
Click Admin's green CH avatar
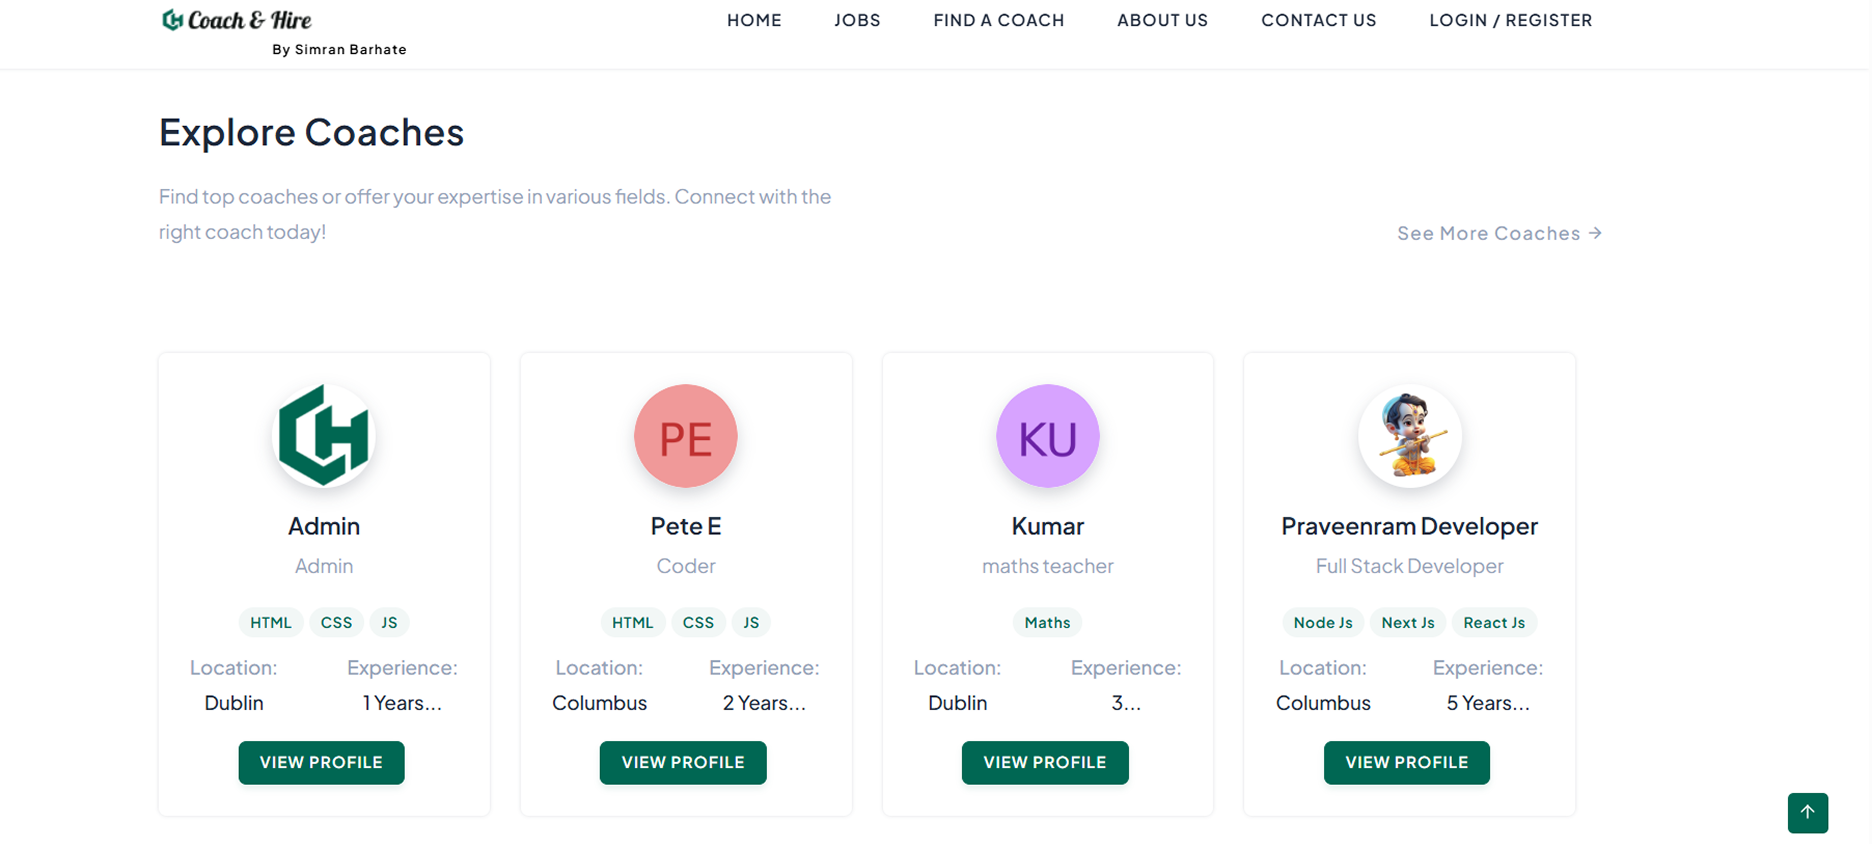pyautogui.click(x=323, y=436)
